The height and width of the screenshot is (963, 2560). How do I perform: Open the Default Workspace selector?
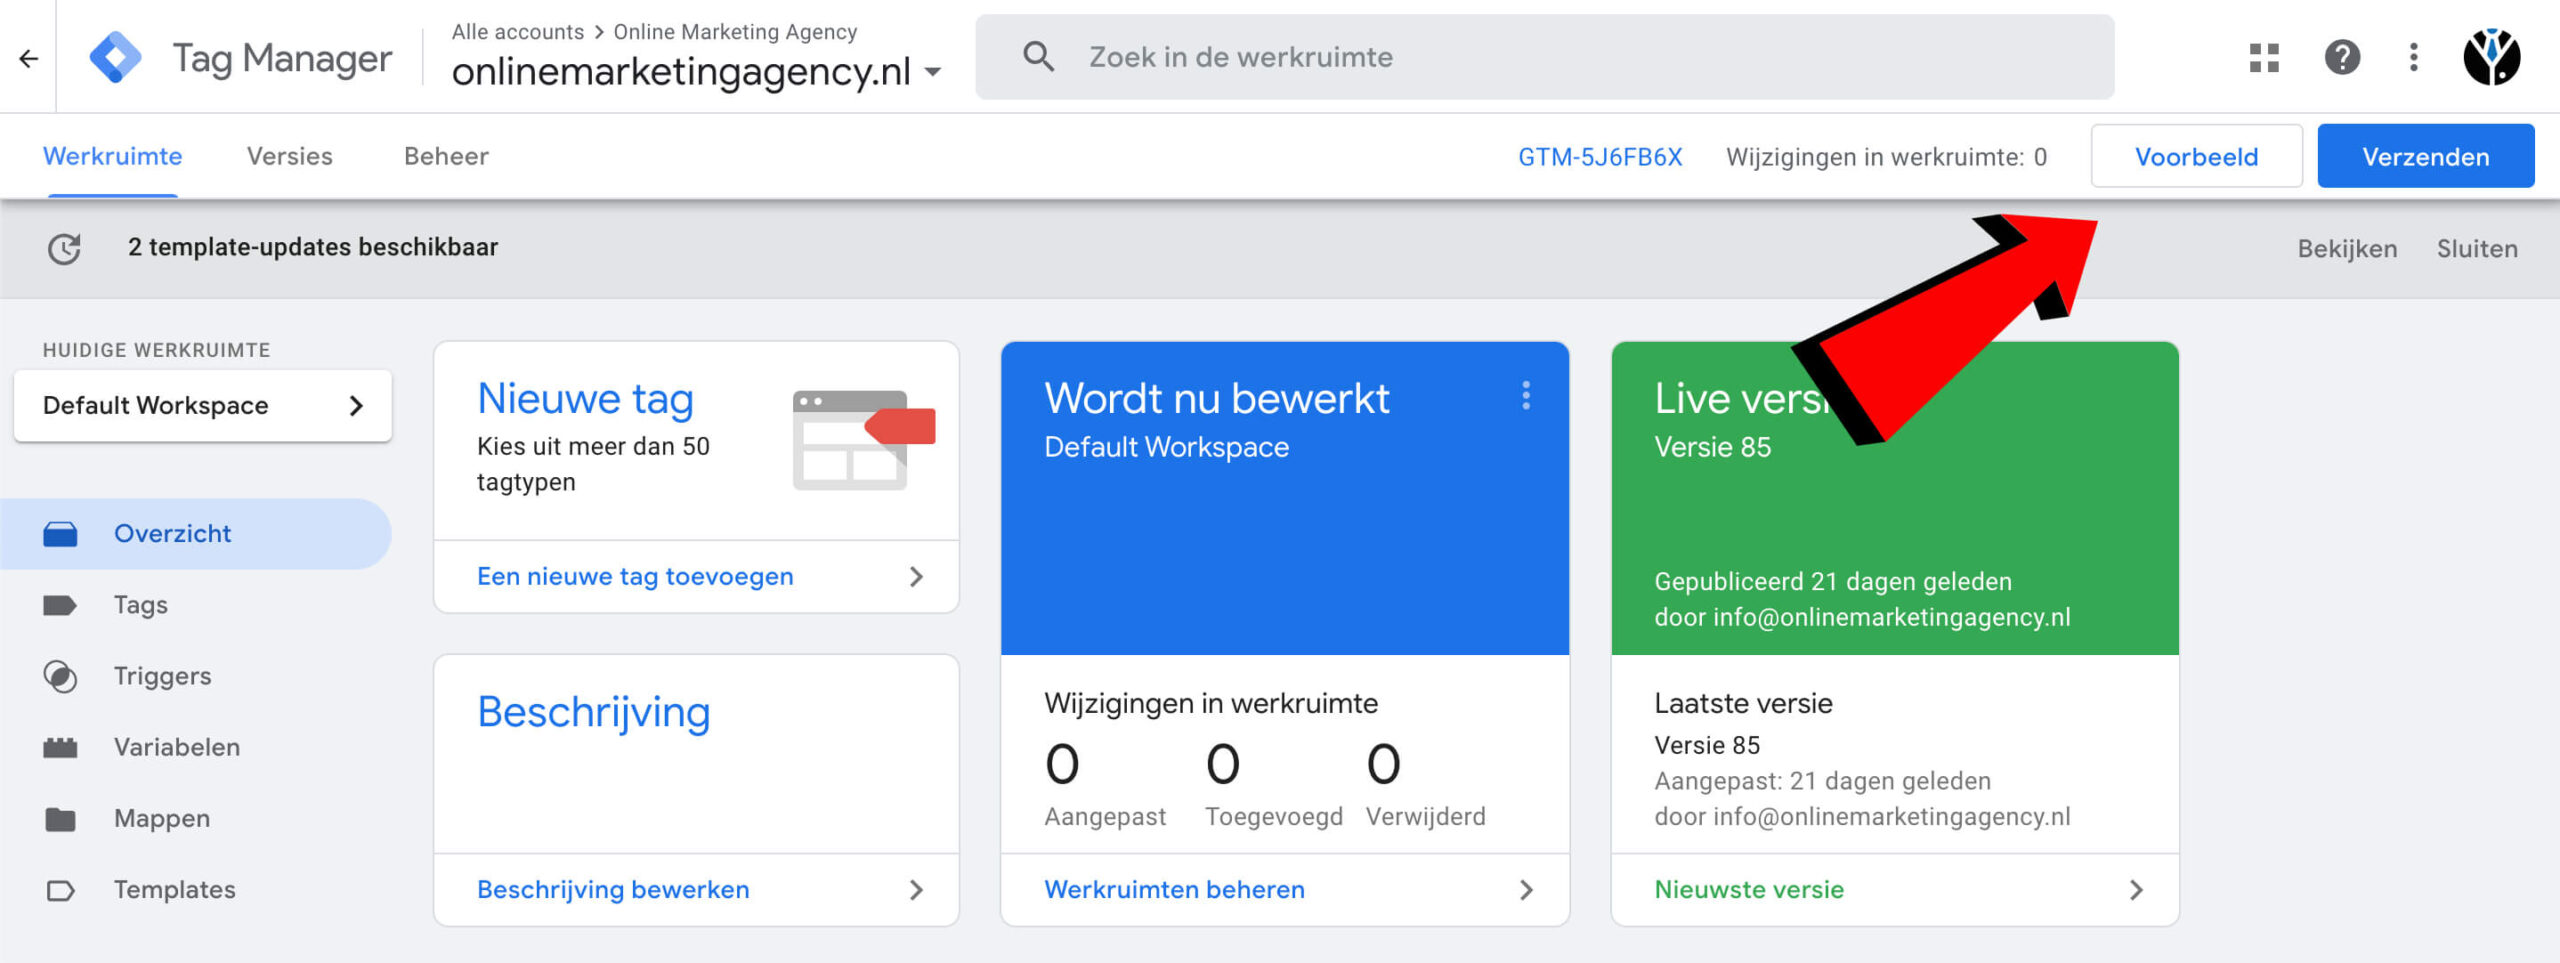coord(203,405)
